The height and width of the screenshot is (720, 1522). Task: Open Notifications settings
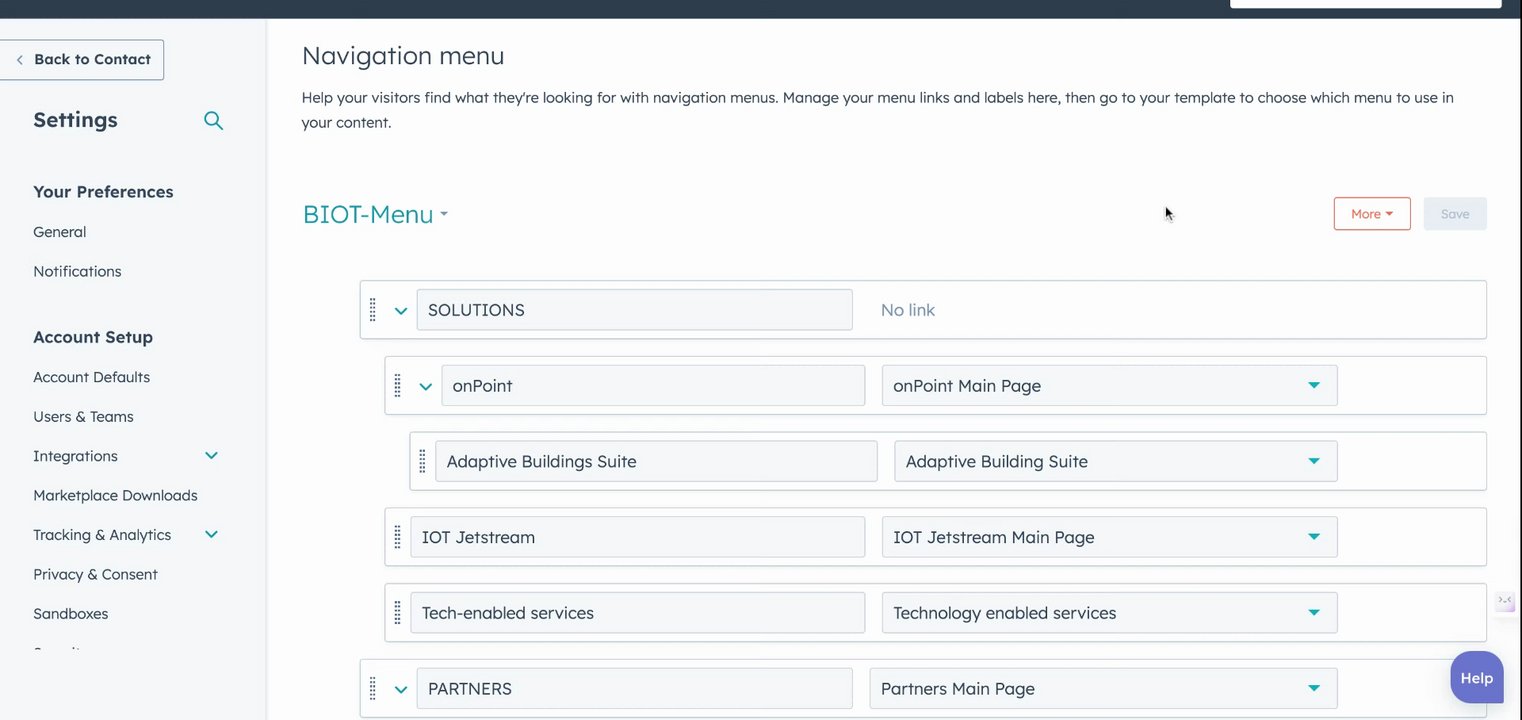pyautogui.click(x=77, y=271)
